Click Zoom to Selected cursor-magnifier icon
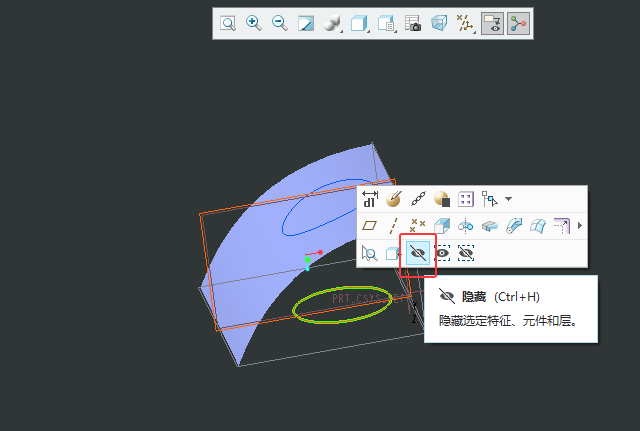This screenshot has width=640, height=431. (370, 253)
